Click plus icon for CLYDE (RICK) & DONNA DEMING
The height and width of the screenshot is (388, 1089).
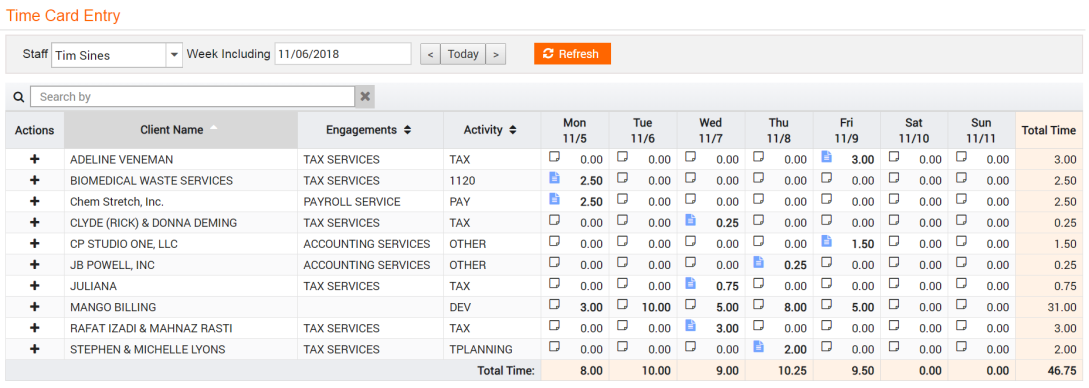tap(35, 223)
